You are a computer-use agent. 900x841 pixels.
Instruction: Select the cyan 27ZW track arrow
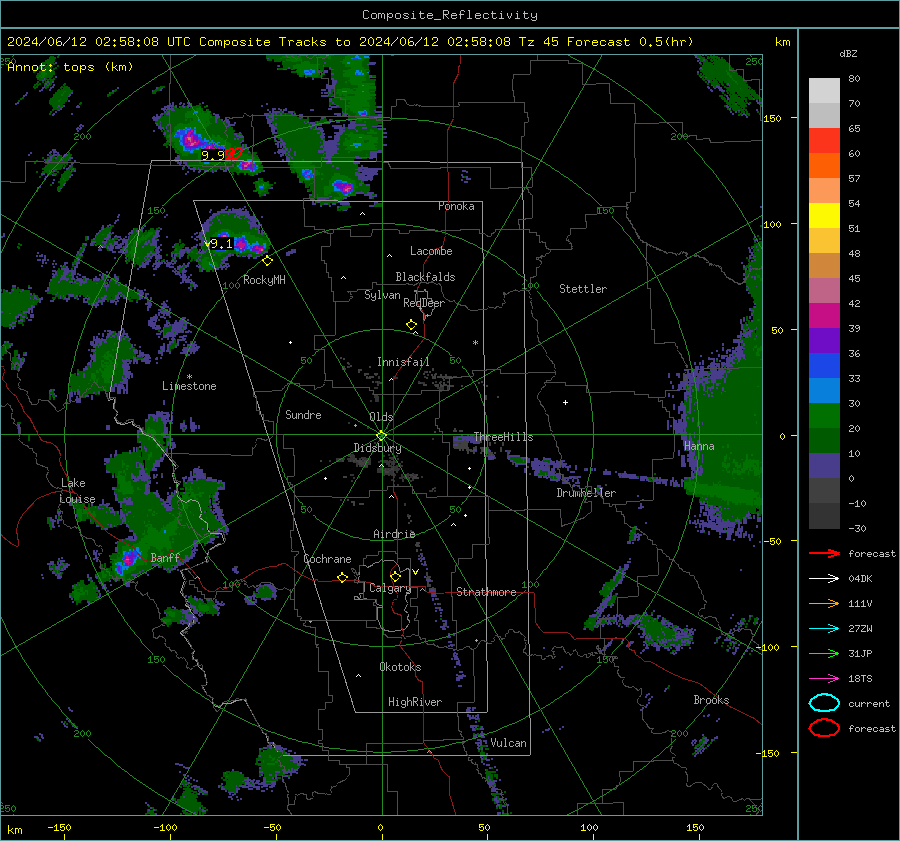point(824,629)
